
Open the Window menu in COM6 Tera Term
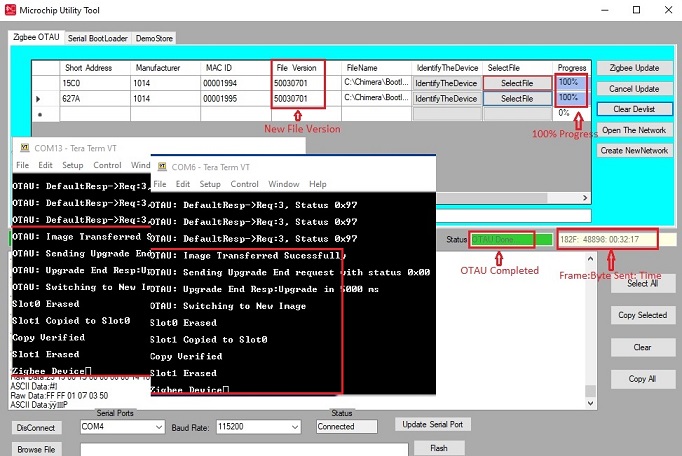click(284, 185)
